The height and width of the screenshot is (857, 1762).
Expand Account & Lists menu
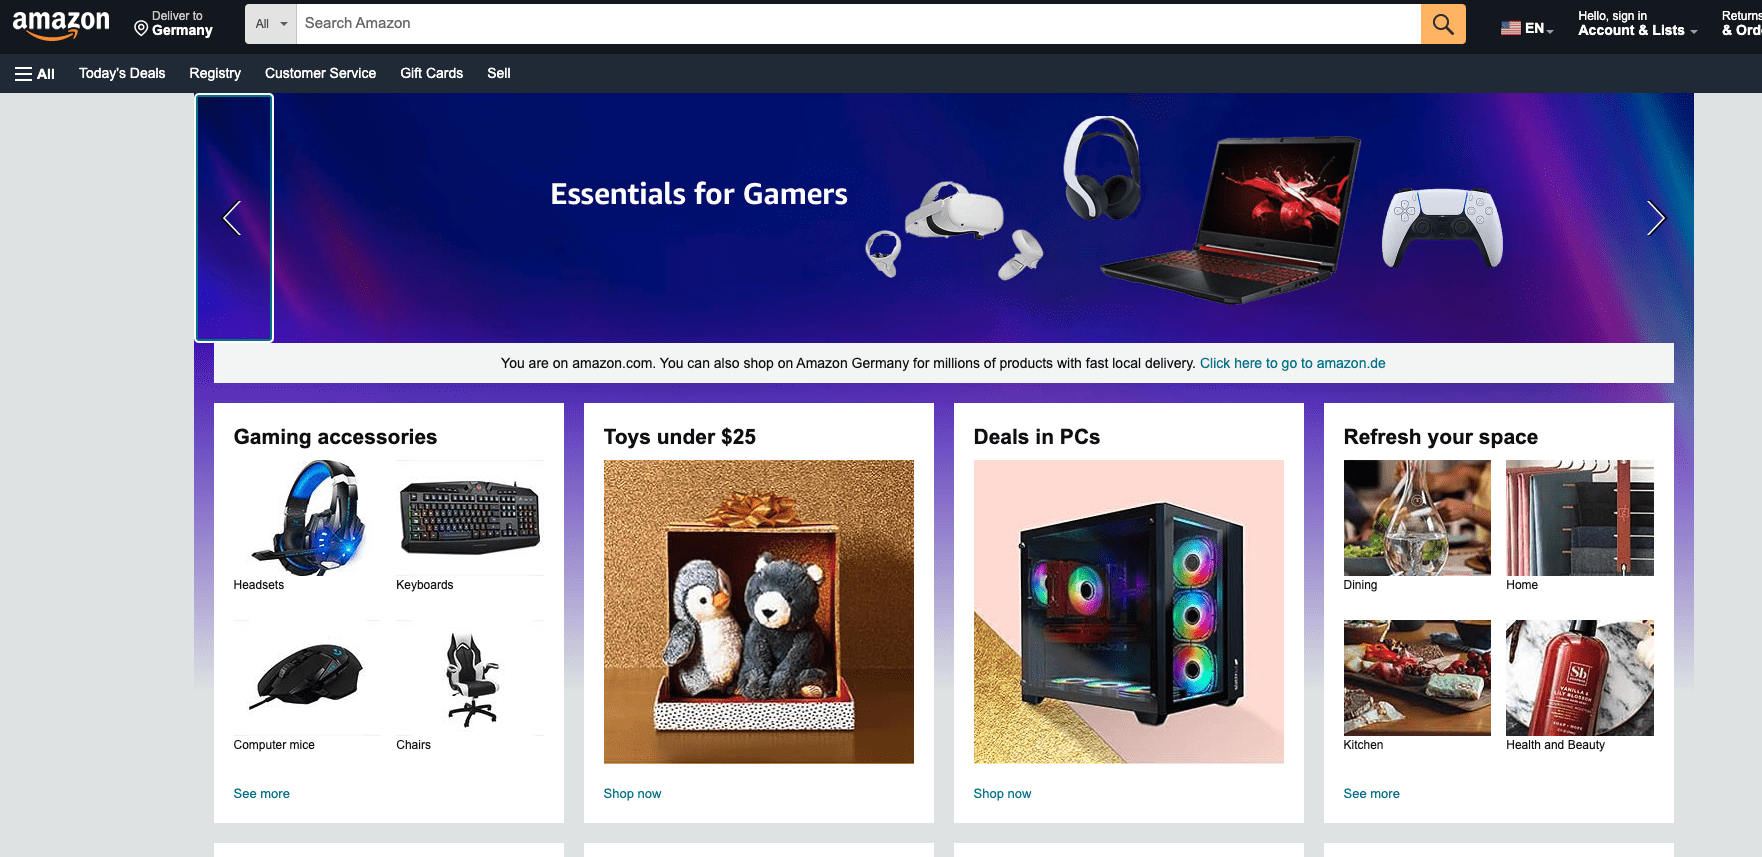coord(1637,24)
